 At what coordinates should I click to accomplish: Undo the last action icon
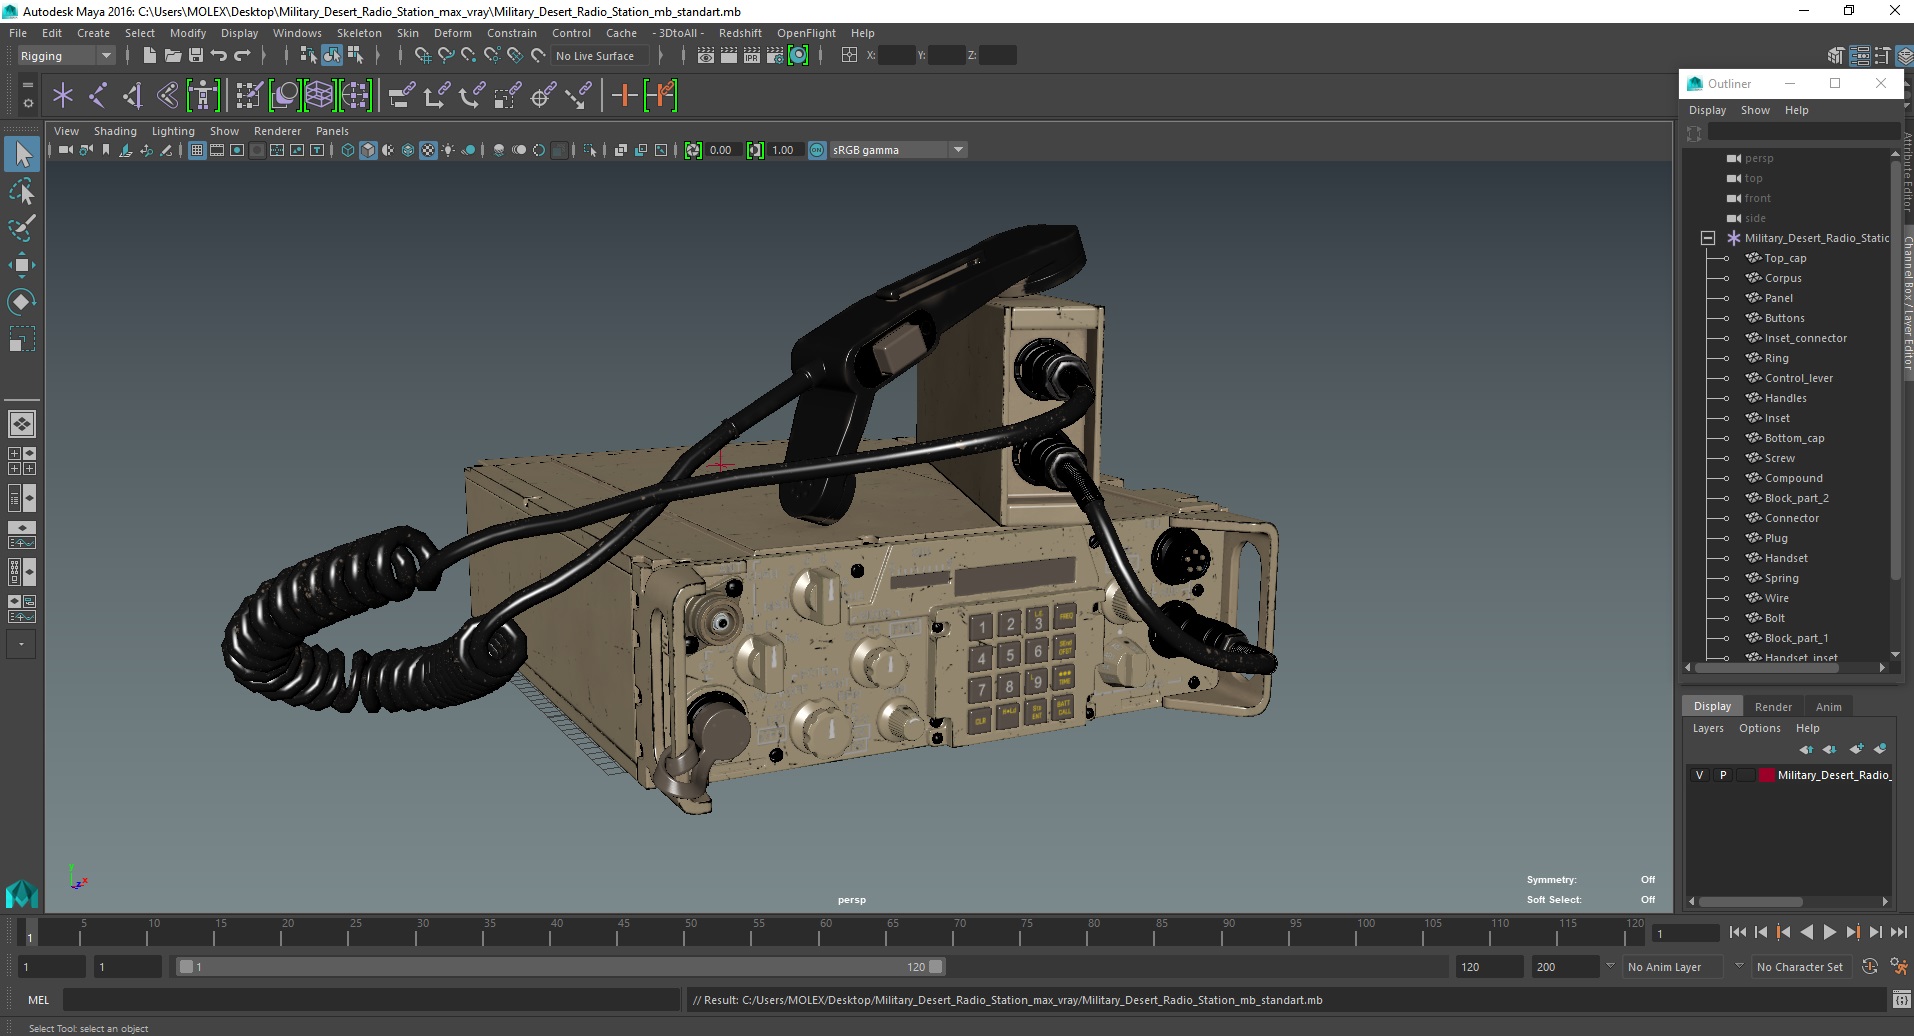coord(219,56)
